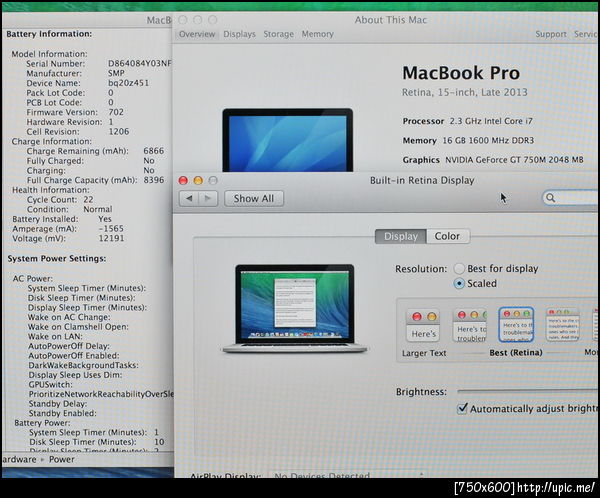Viewport: 600px width, 498px height.
Task: Click the Show All button
Action: [254, 199]
